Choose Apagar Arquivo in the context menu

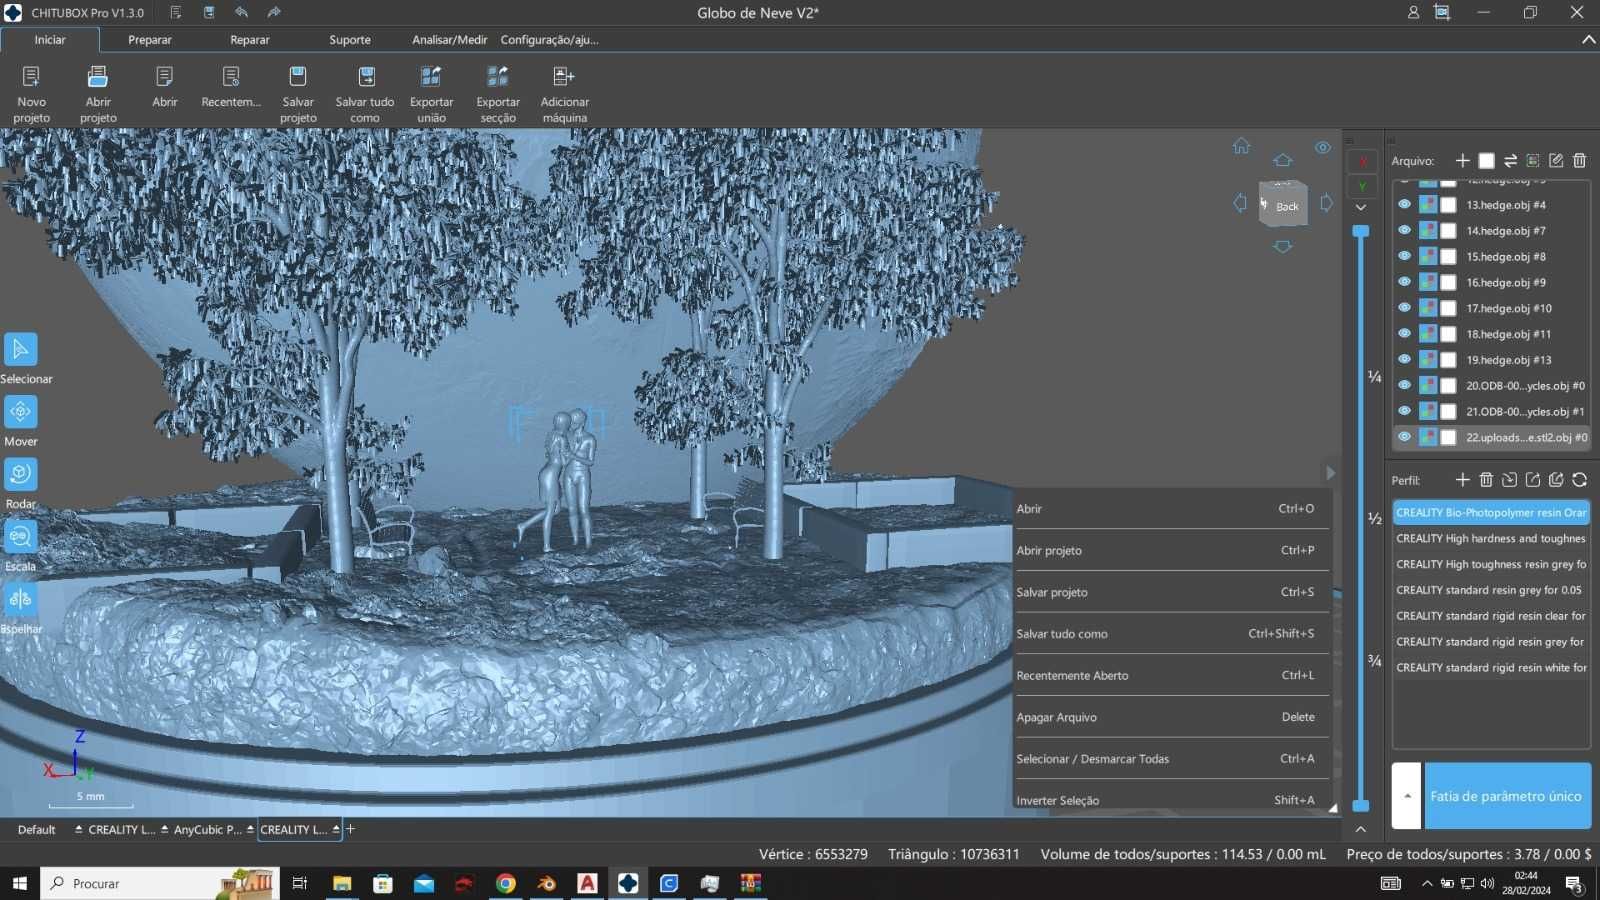click(1172, 717)
